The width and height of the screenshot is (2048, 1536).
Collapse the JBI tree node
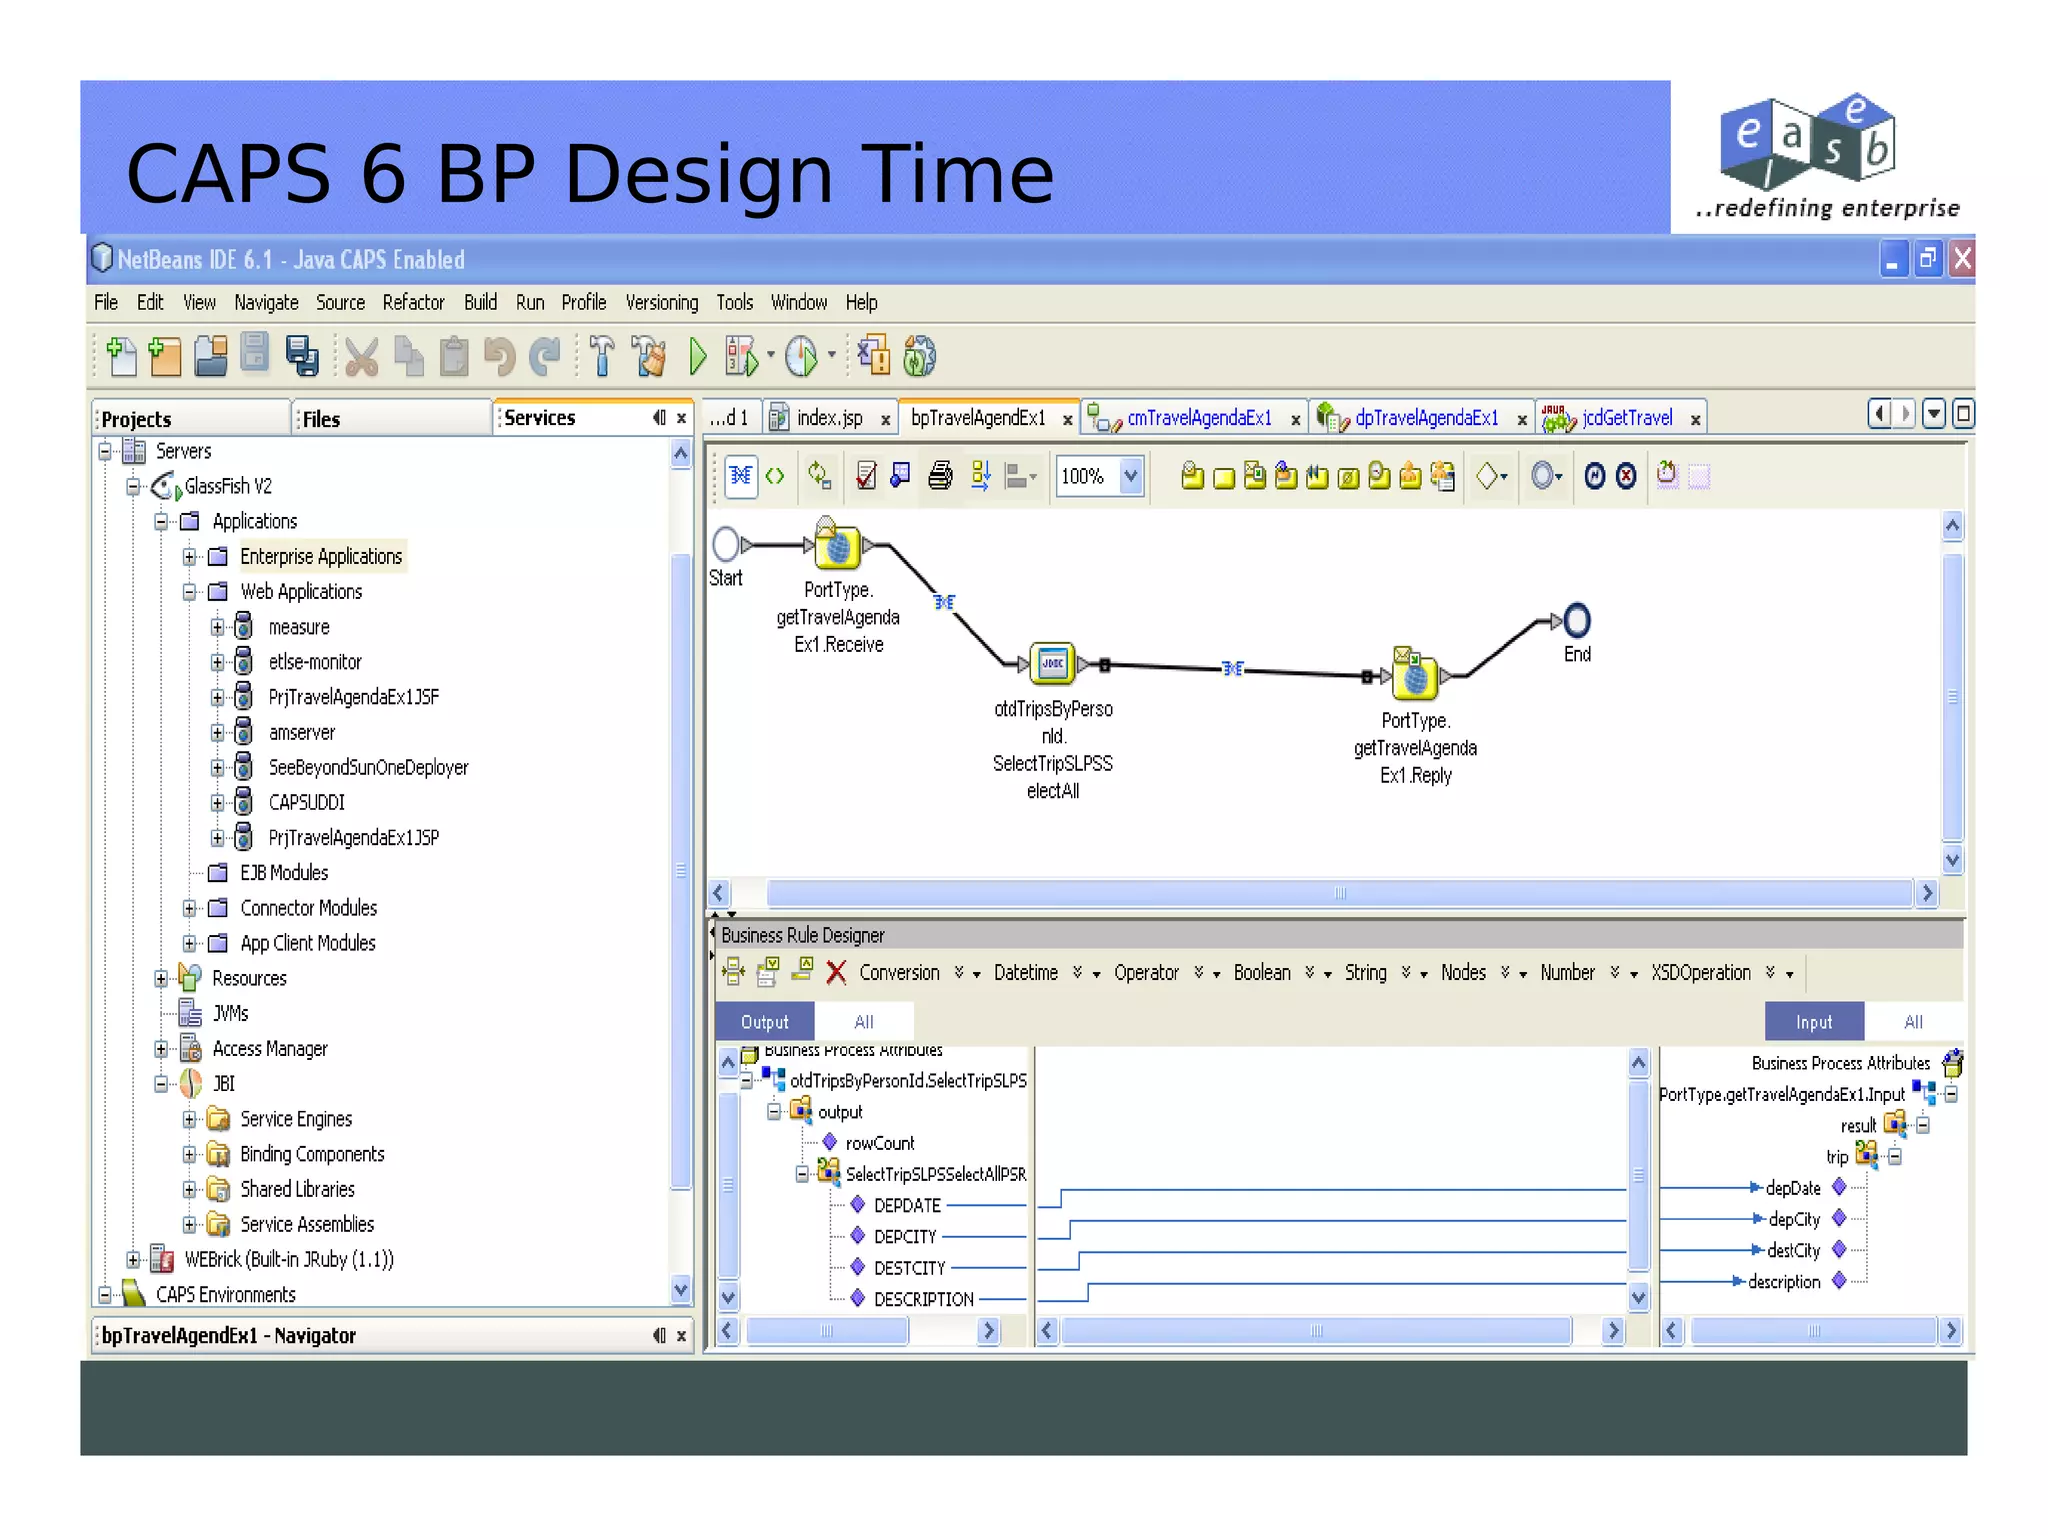coord(161,1084)
